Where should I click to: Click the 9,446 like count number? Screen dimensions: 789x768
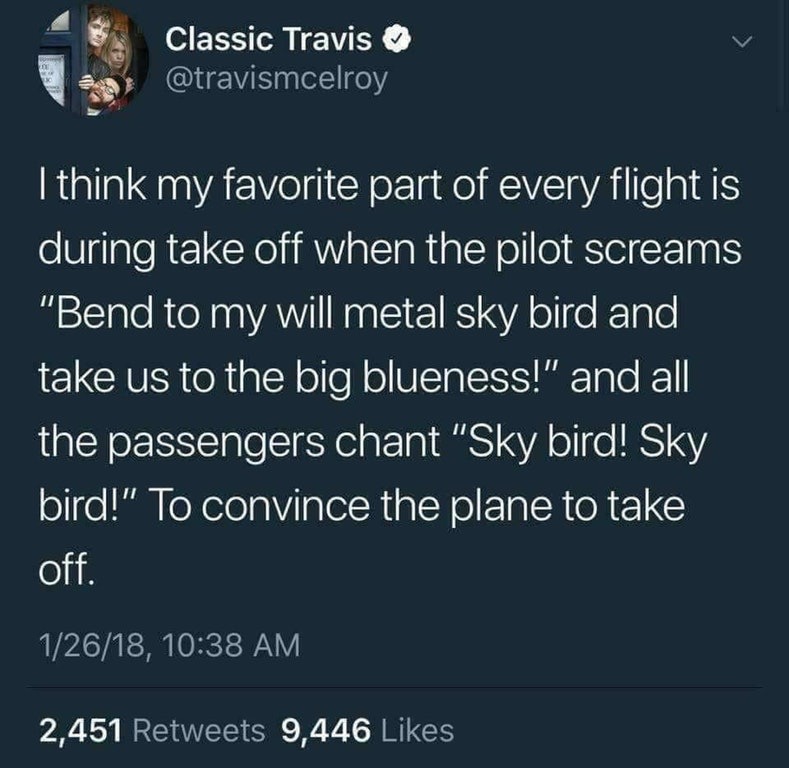[326, 730]
